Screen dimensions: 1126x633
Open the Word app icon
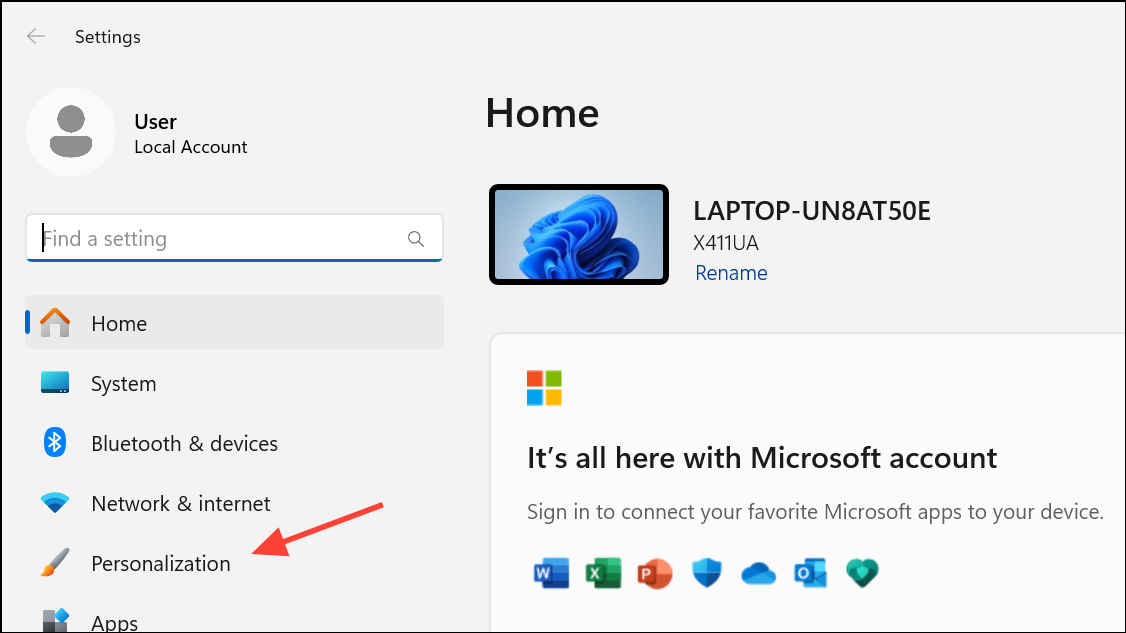point(551,572)
